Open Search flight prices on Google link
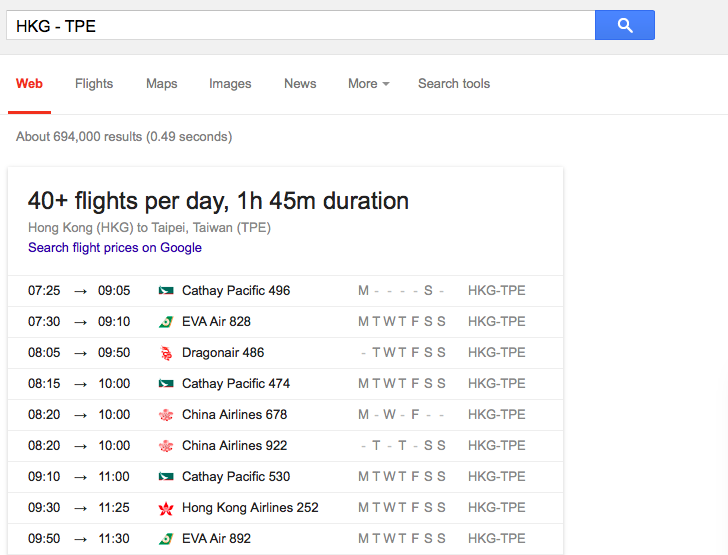This screenshot has height=555, width=728. [x=115, y=248]
